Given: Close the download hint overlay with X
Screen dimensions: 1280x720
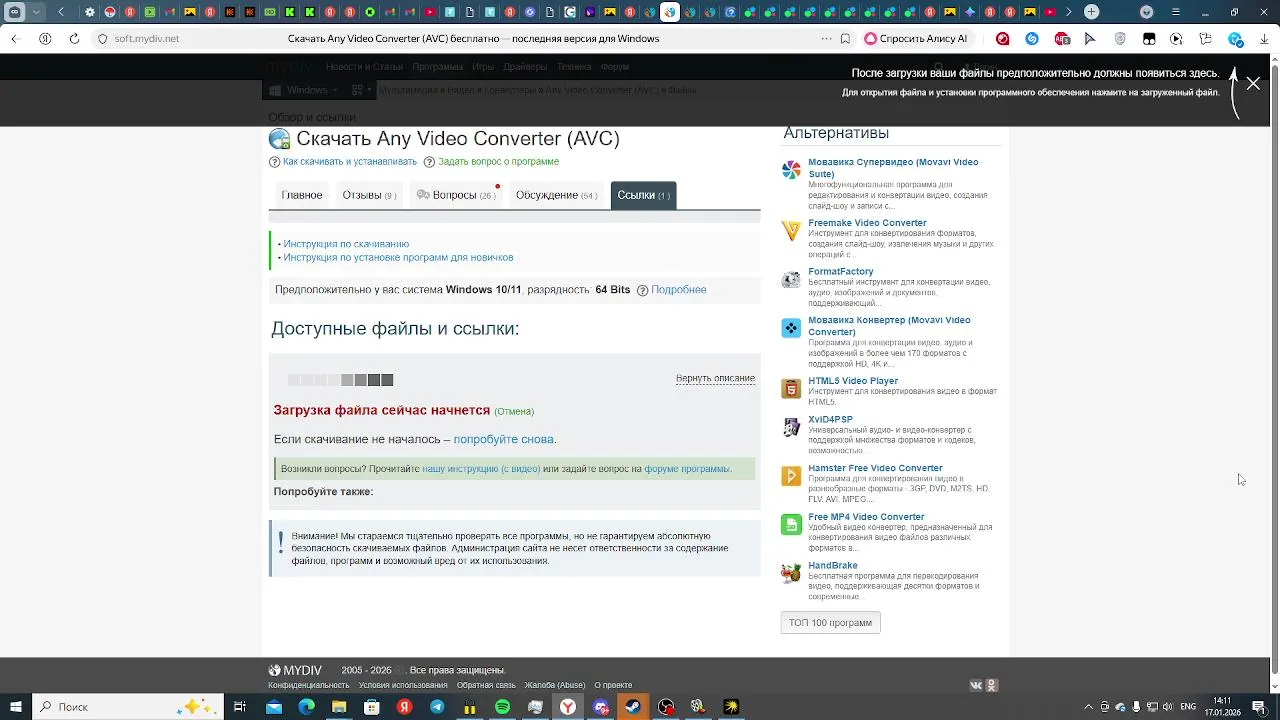Looking at the screenshot, I should (x=1253, y=84).
